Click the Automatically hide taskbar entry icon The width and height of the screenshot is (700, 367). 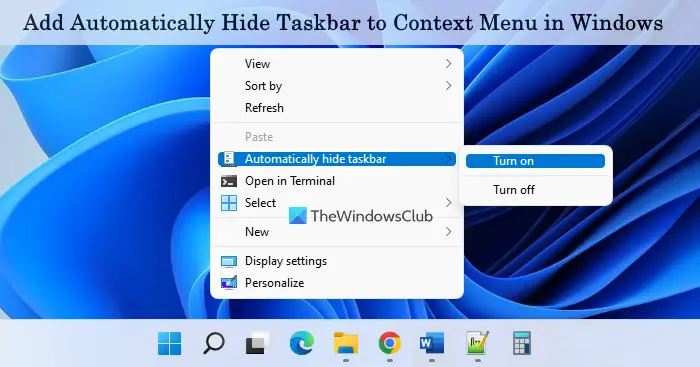(x=229, y=159)
